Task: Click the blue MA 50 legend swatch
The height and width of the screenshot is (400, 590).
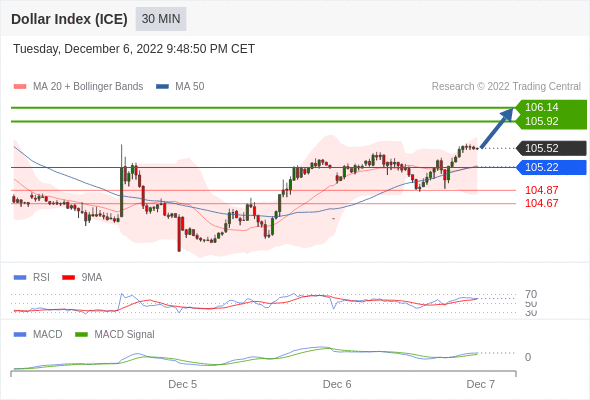Action: click(162, 87)
